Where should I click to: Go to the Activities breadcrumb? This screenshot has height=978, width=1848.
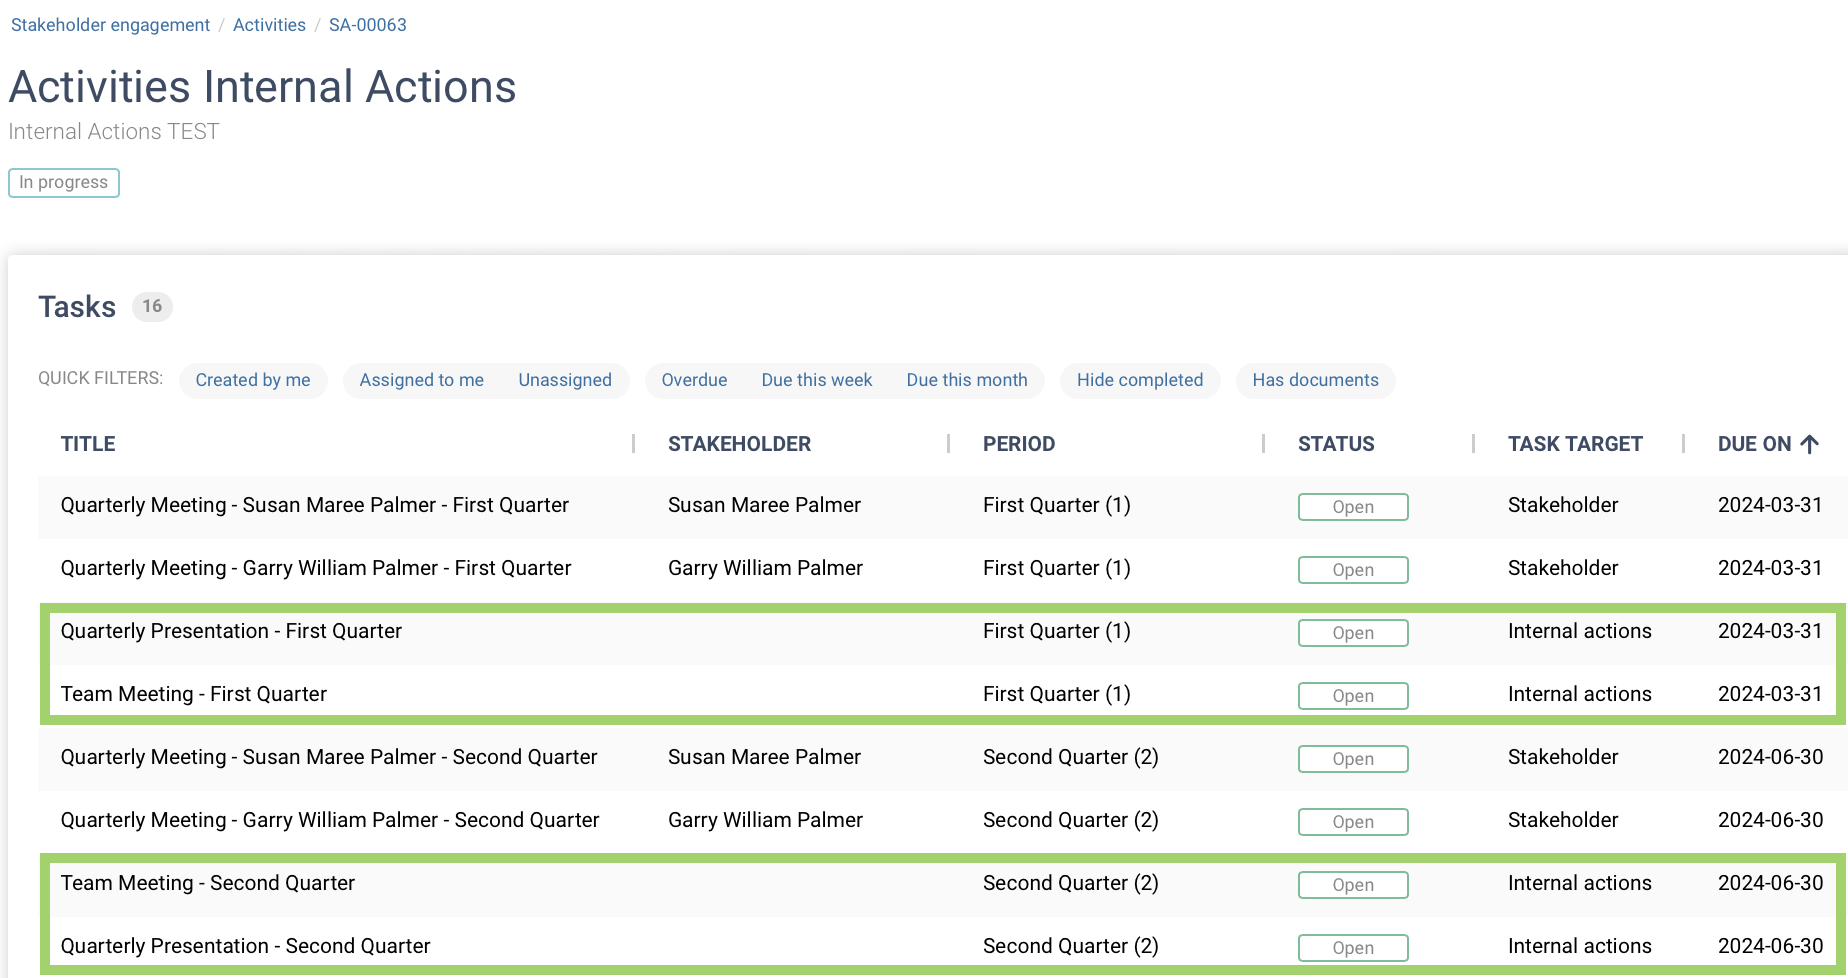pos(269,25)
